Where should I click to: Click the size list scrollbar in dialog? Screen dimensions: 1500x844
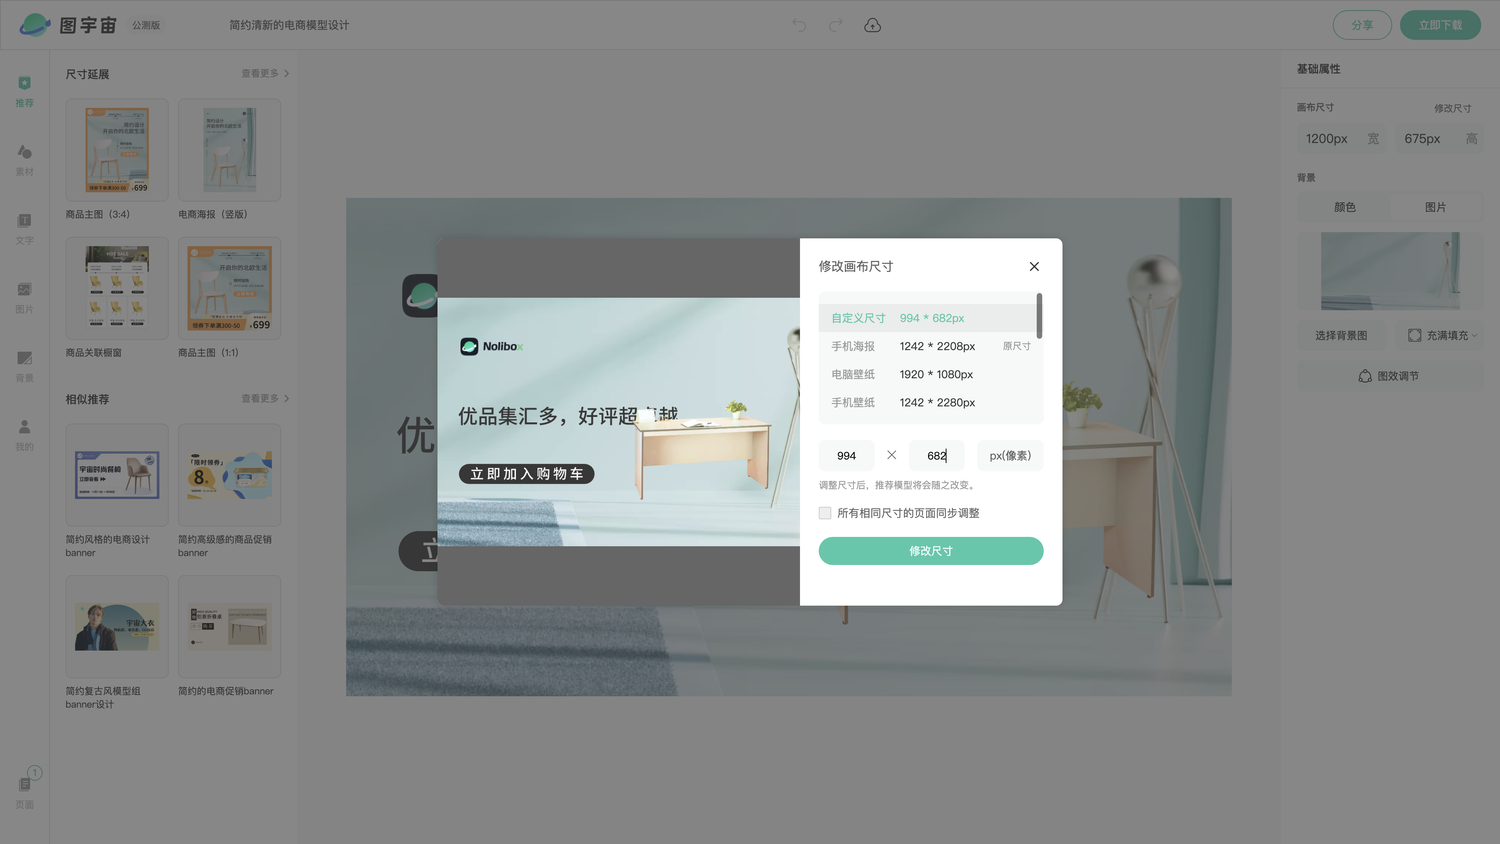click(x=1039, y=316)
